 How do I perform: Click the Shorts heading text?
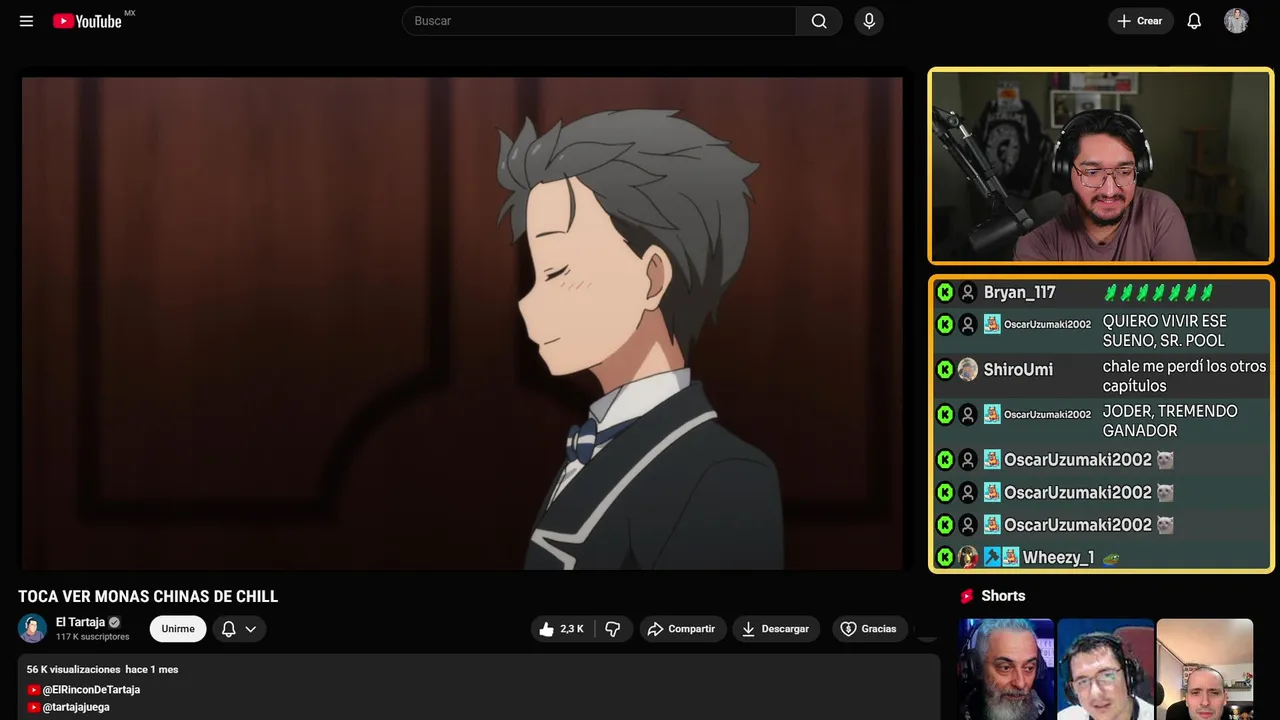pyautogui.click(x=1003, y=596)
